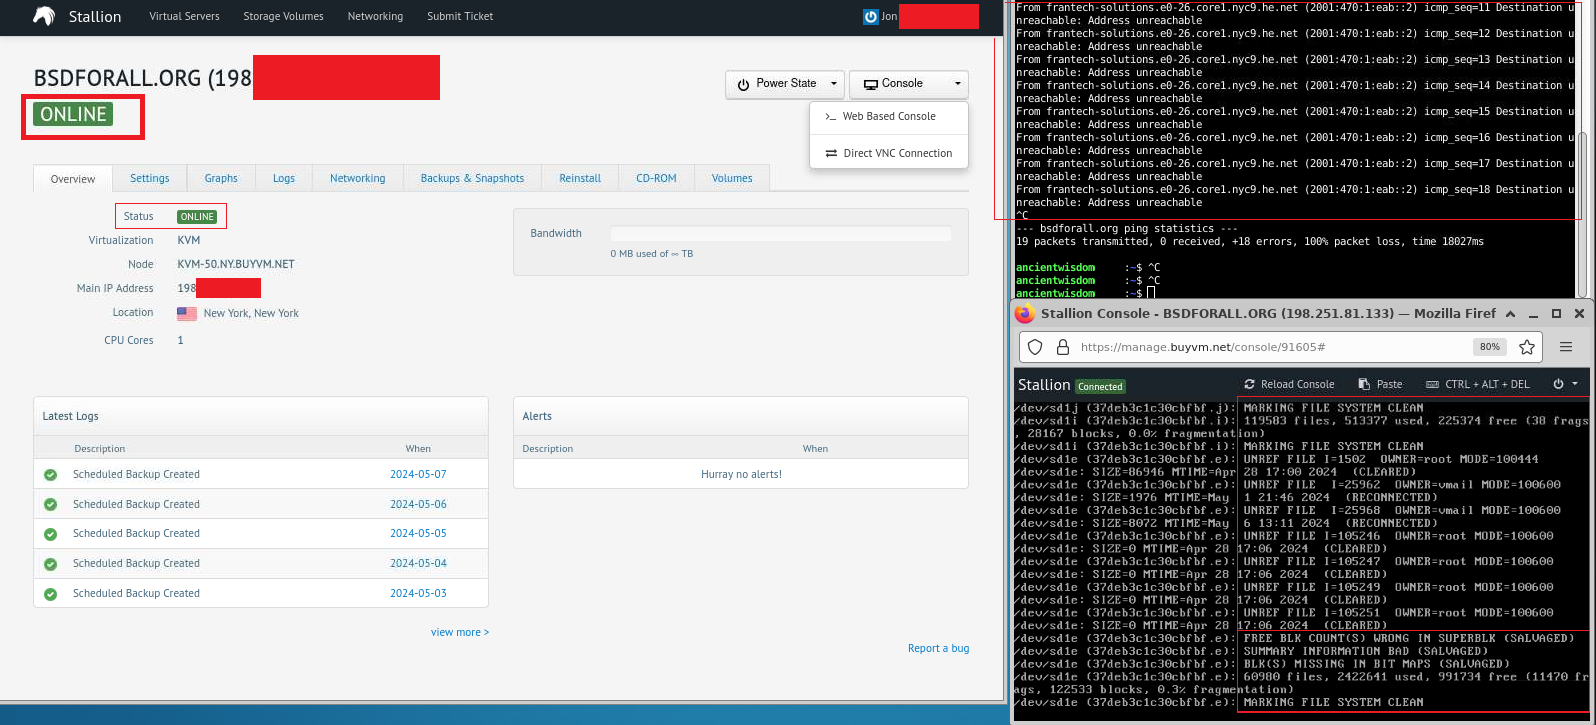Select Web Based Console menu entry
This screenshot has height=725, width=1596.
click(888, 117)
